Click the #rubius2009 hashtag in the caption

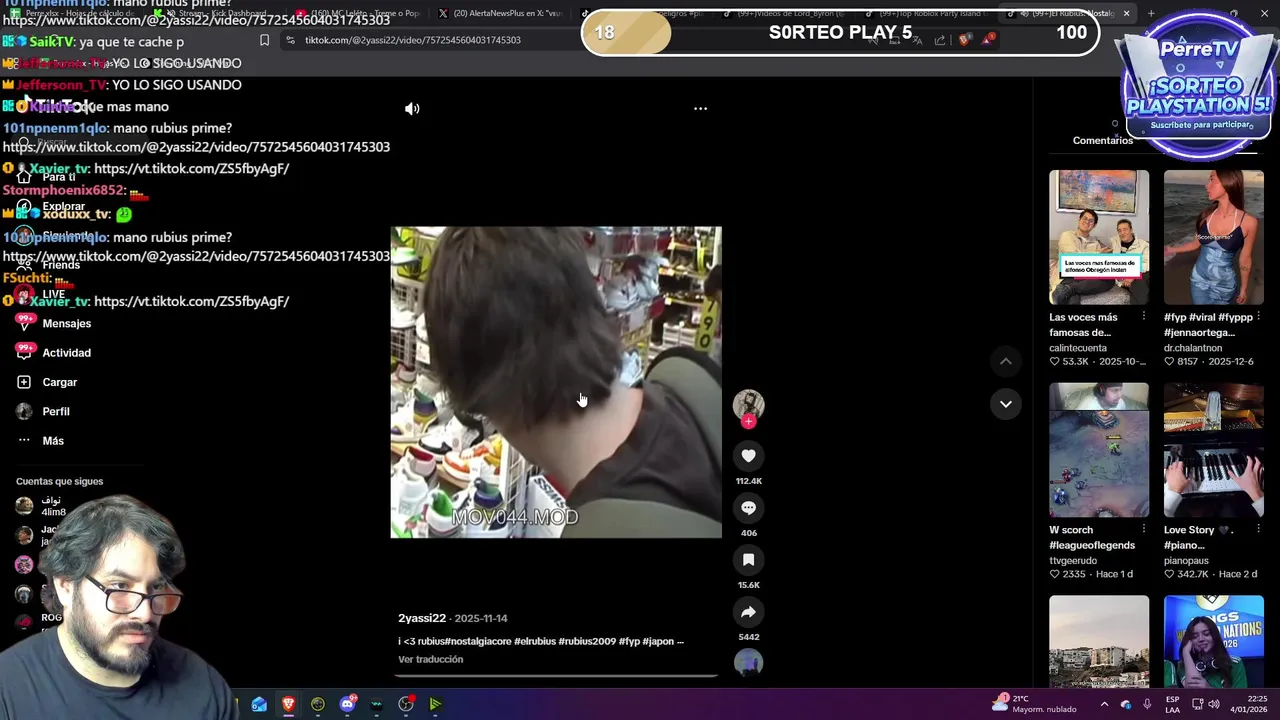587,641
